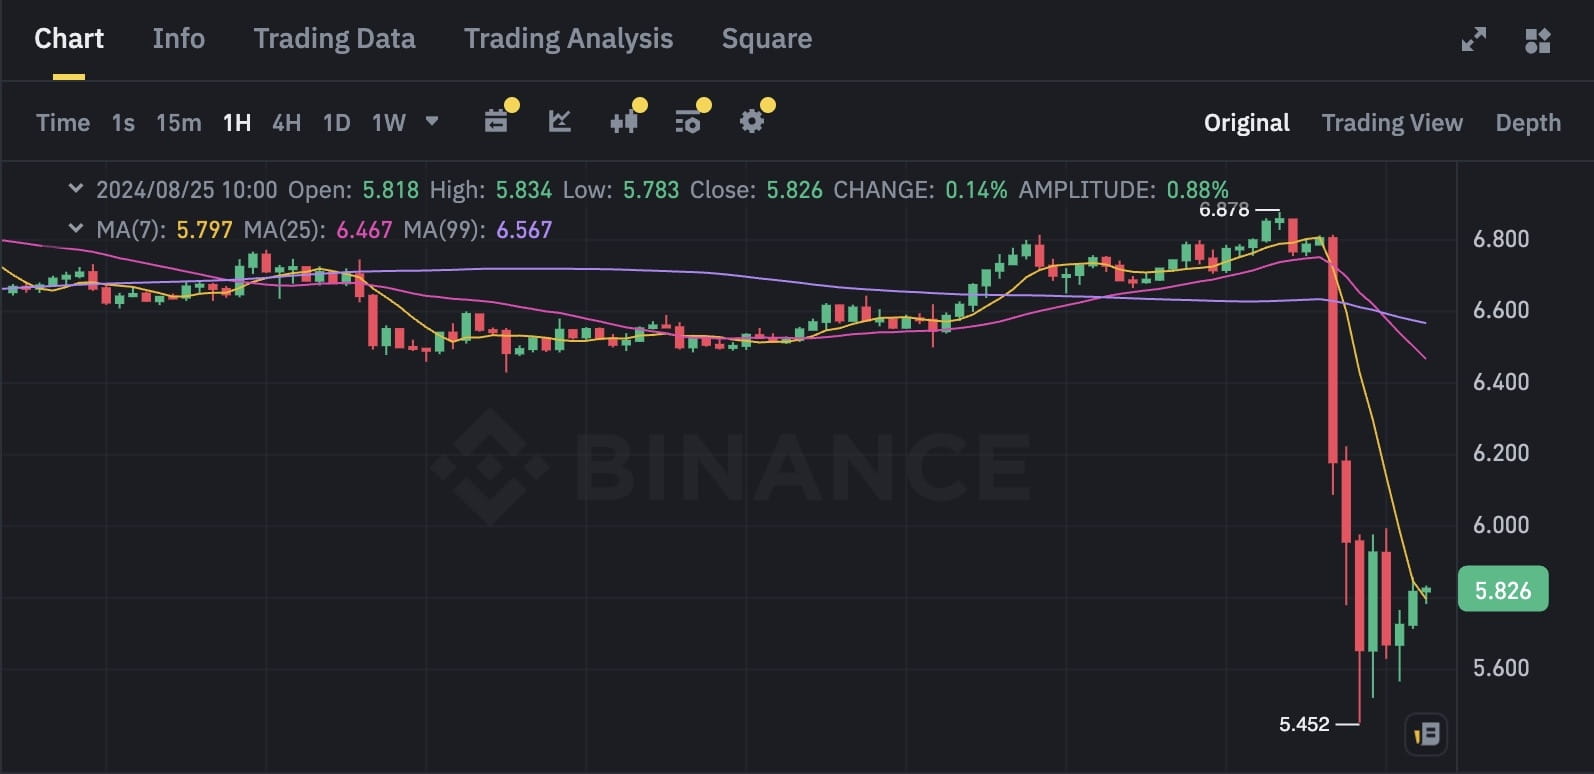The width and height of the screenshot is (1594, 774).
Task: Switch to the Trading Data tab
Action: (x=334, y=39)
